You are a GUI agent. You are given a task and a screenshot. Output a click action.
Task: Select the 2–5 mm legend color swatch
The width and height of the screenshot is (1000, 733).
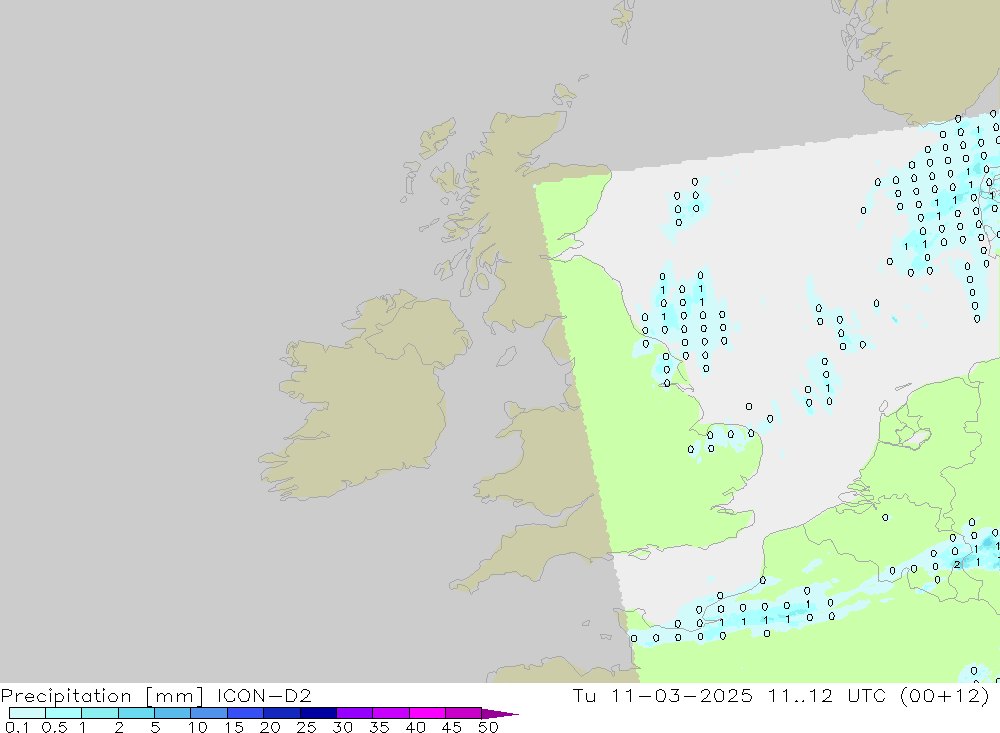136,713
